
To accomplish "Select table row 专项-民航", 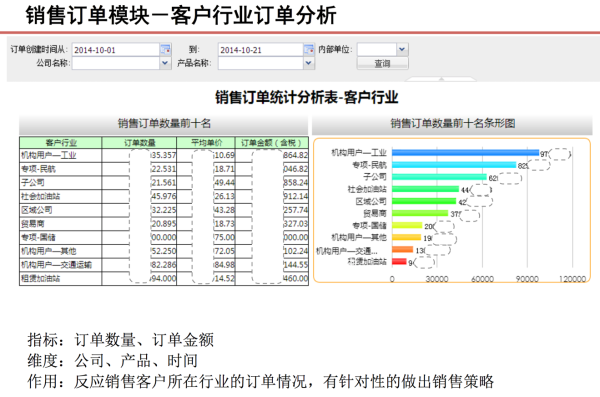I will (x=164, y=169).
